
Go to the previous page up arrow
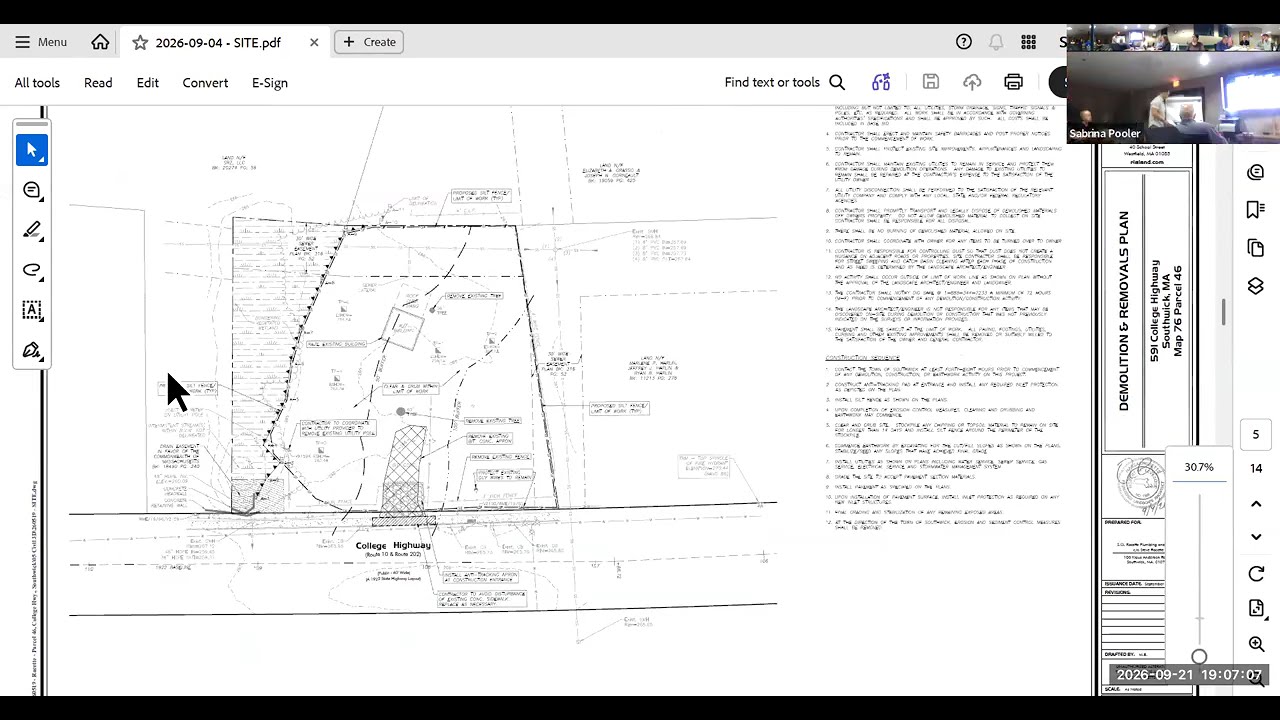pyautogui.click(x=1256, y=504)
